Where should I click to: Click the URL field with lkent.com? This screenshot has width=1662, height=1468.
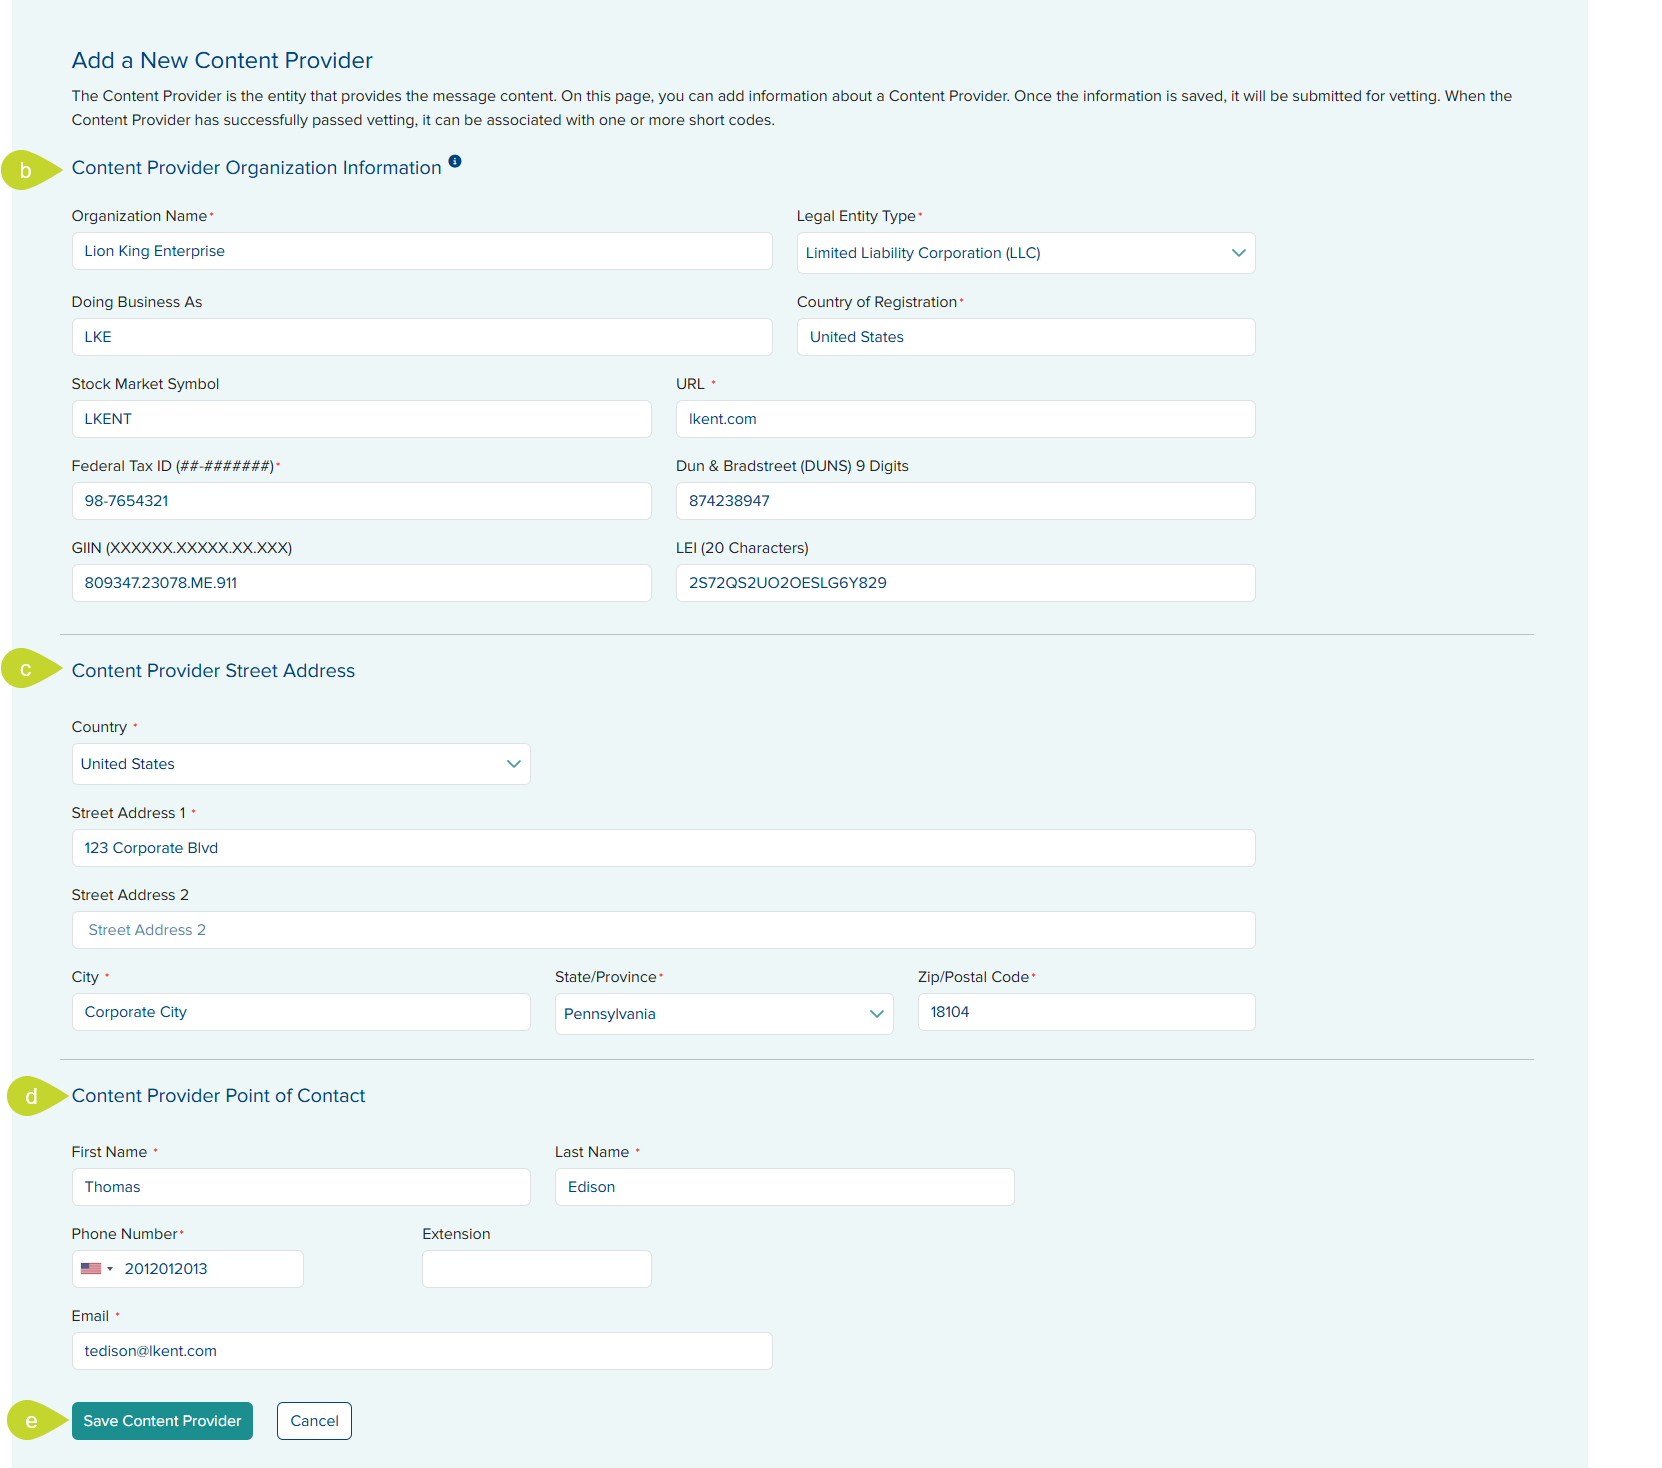pos(965,419)
